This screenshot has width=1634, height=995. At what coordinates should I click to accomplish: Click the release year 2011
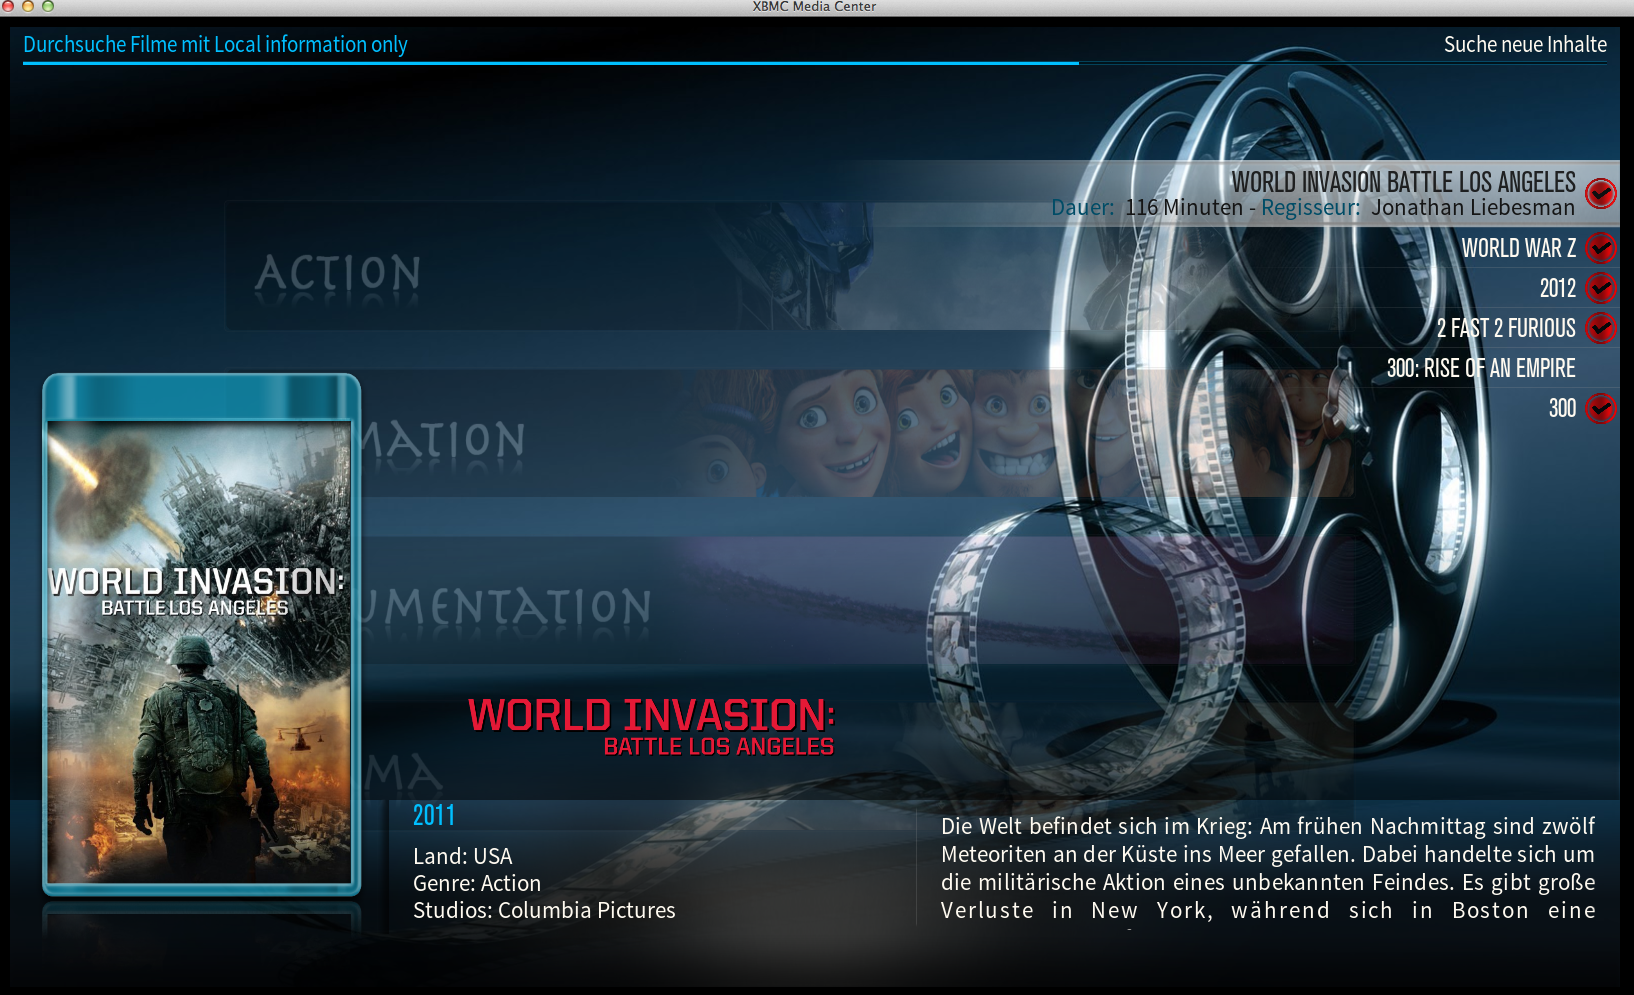pos(434,816)
